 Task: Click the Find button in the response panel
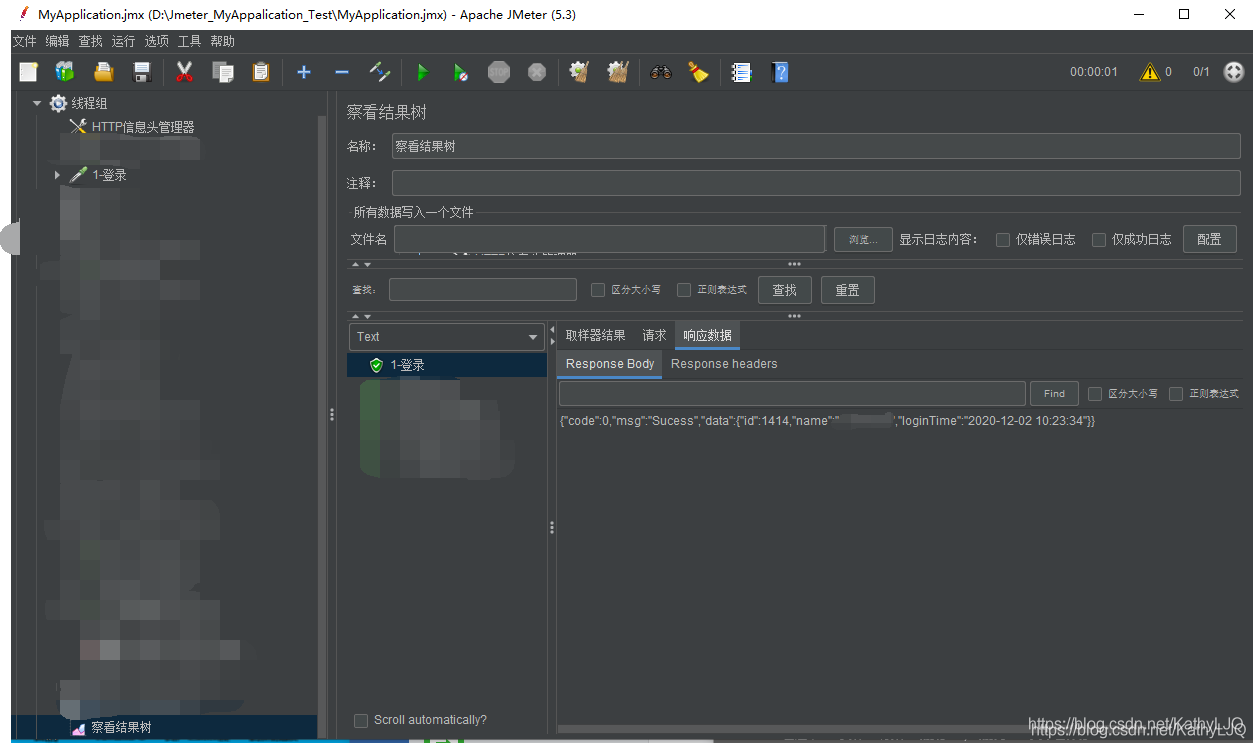pos(1054,394)
